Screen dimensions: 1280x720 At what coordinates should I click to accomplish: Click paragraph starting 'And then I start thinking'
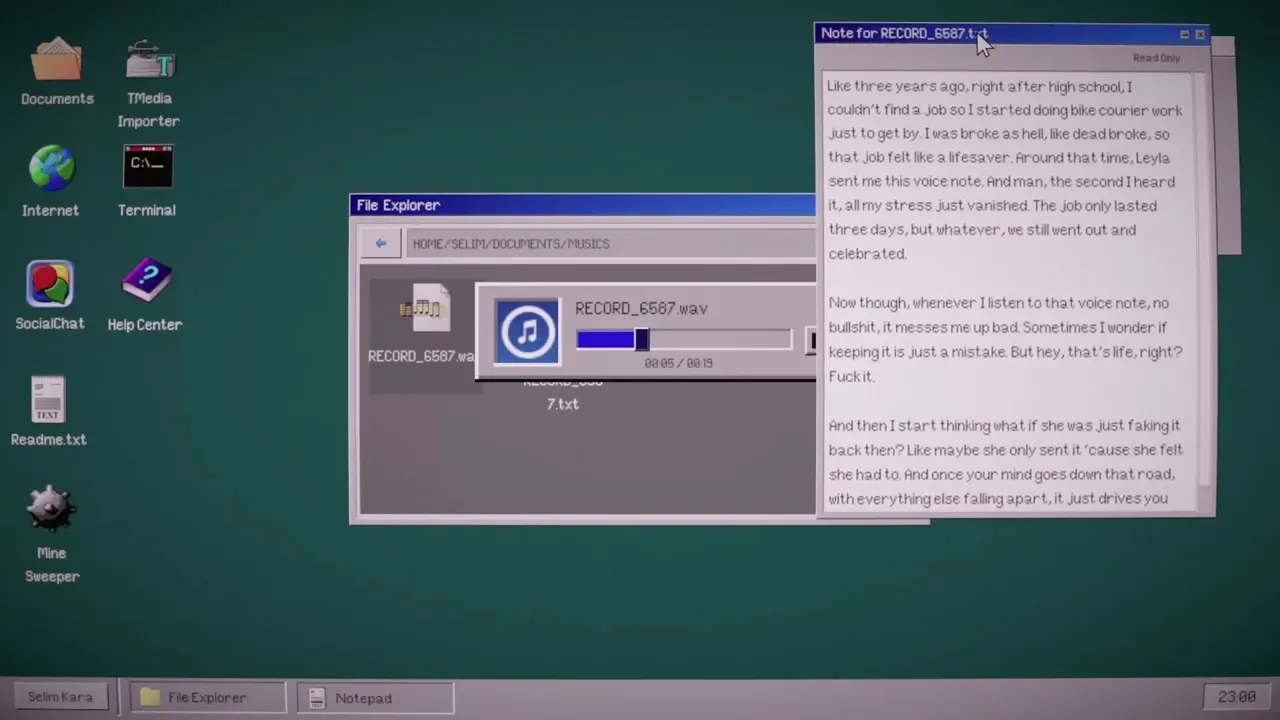pos(1005,462)
